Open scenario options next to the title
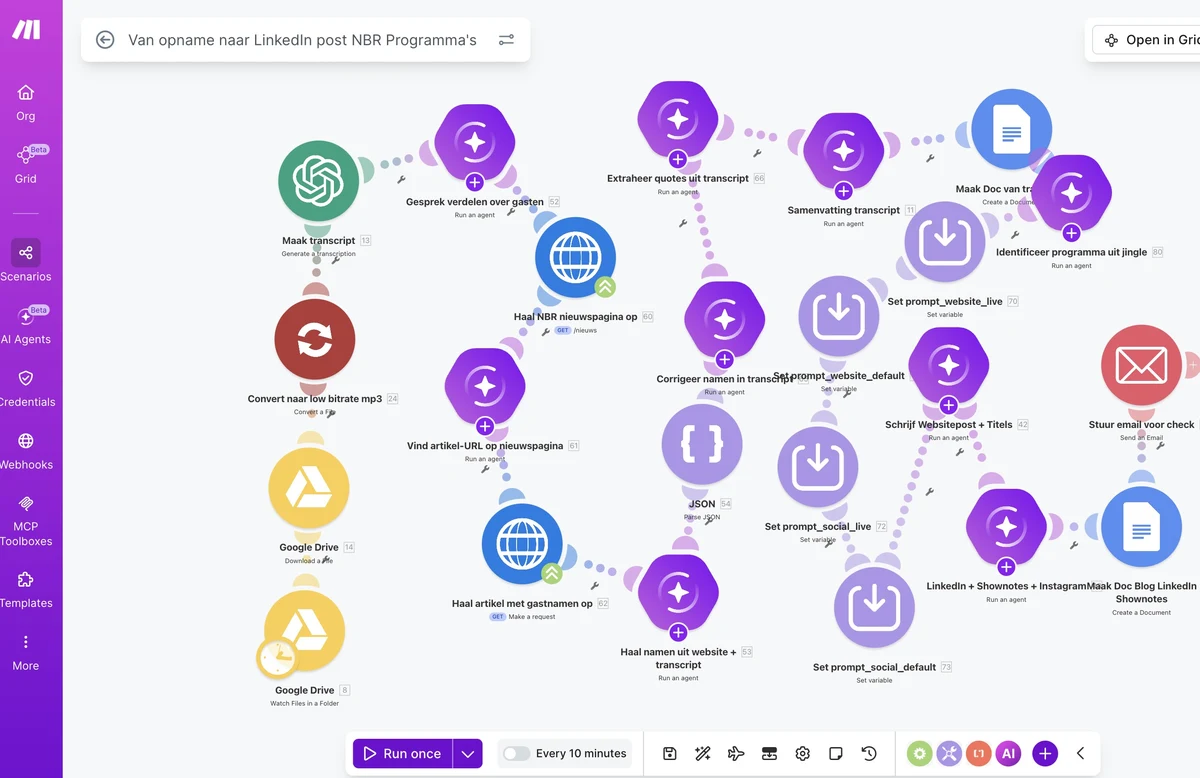 tap(506, 40)
